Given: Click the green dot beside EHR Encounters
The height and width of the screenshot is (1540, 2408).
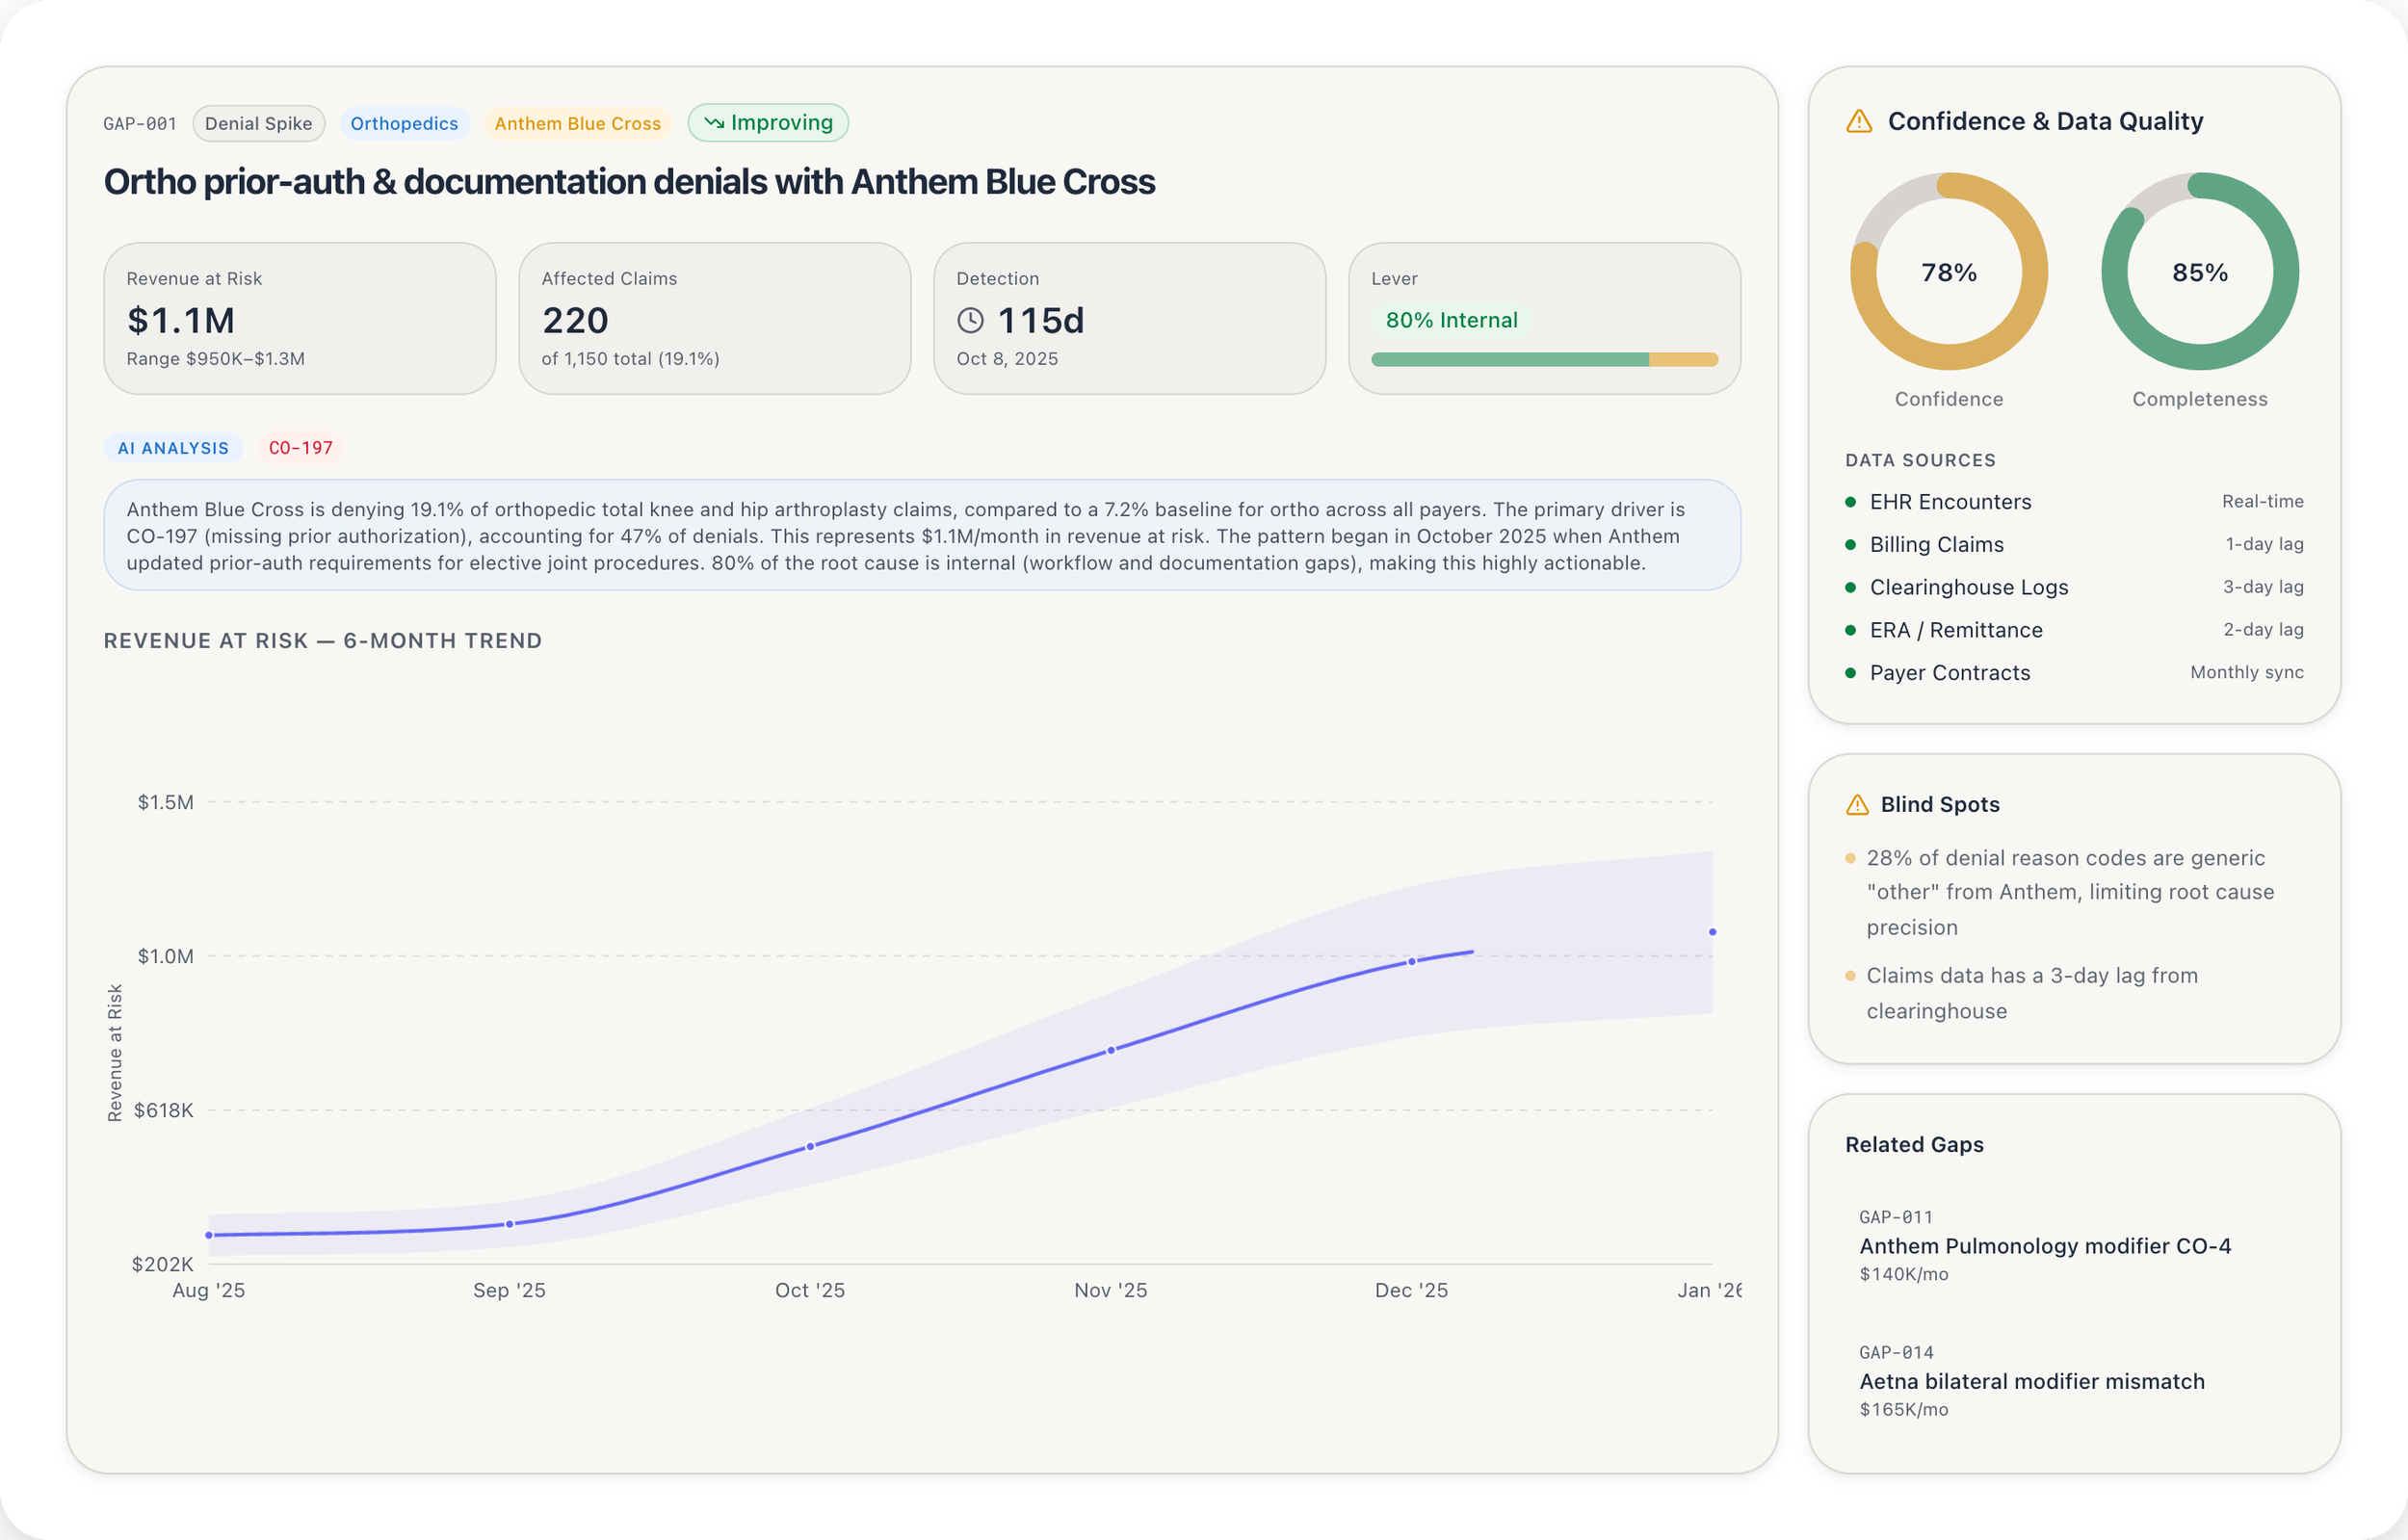Looking at the screenshot, I should click(x=1850, y=502).
